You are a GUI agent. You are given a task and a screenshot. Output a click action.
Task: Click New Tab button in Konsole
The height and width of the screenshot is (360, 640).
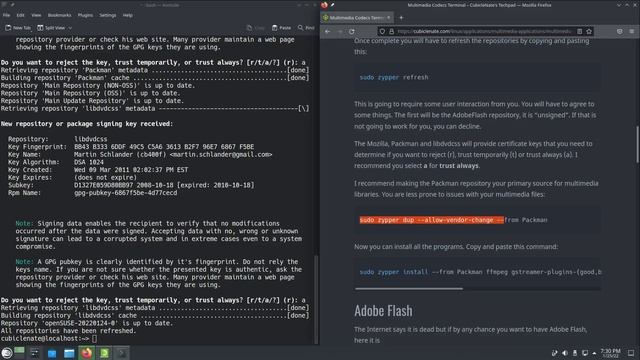point(18,28)
